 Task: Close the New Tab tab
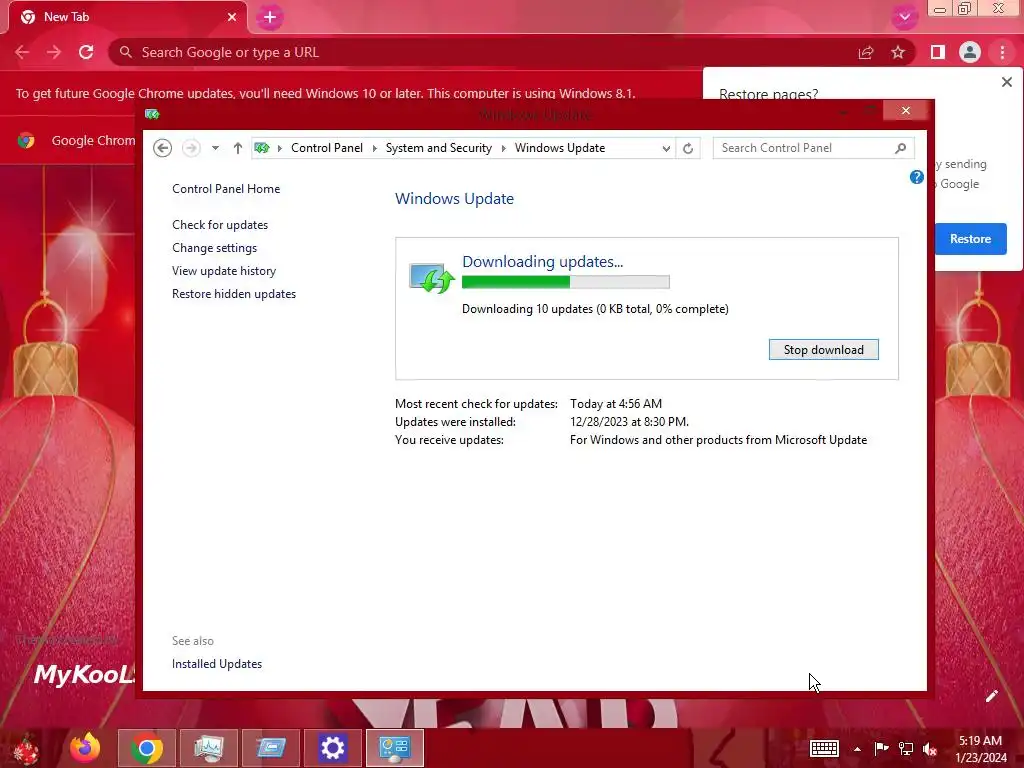point(232,18)
